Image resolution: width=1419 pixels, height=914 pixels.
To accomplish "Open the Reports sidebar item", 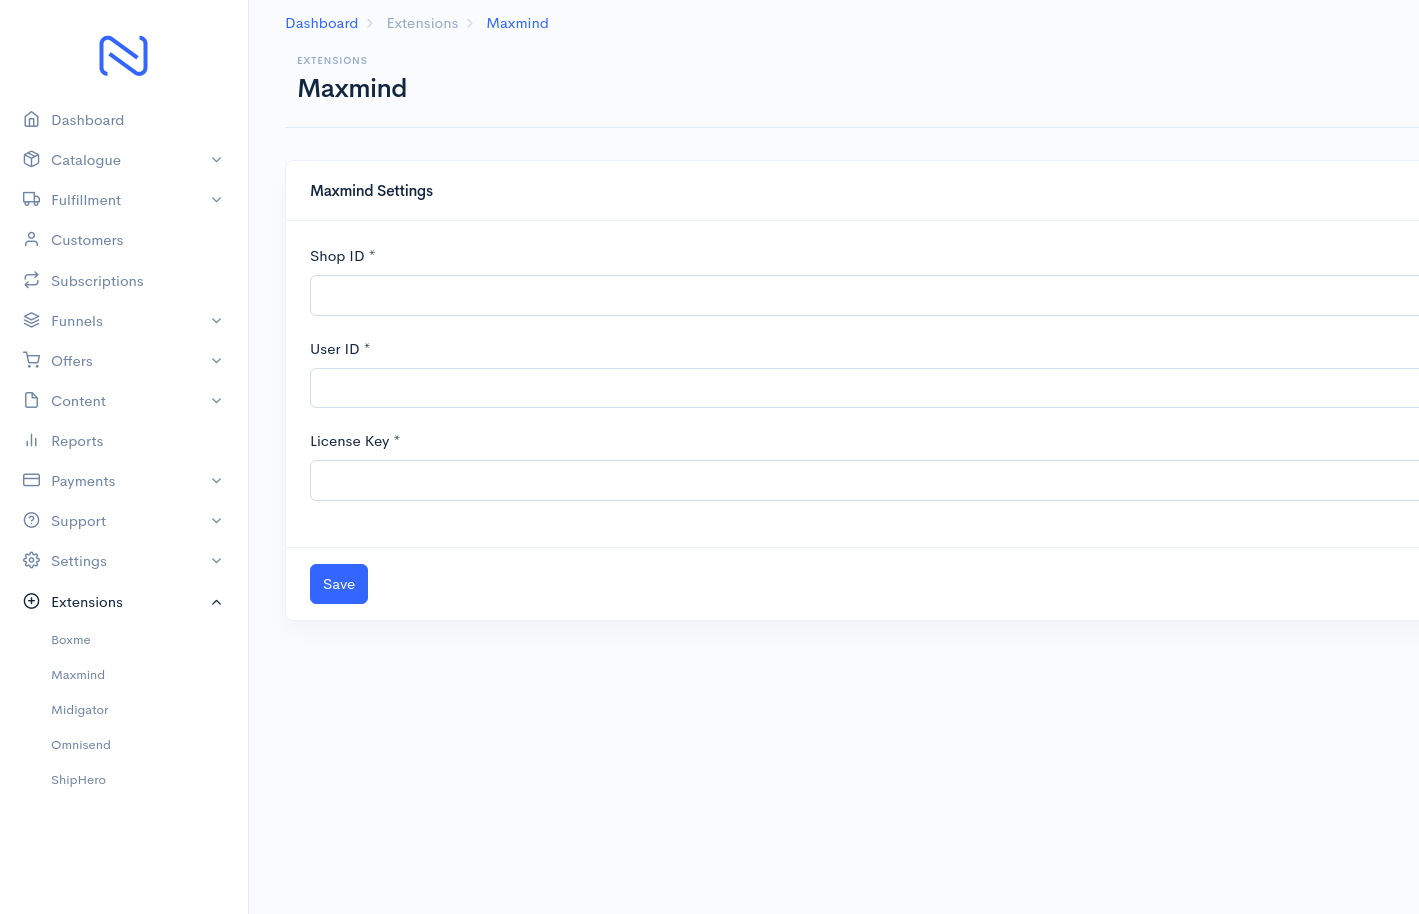I will (x=123, y=441).
